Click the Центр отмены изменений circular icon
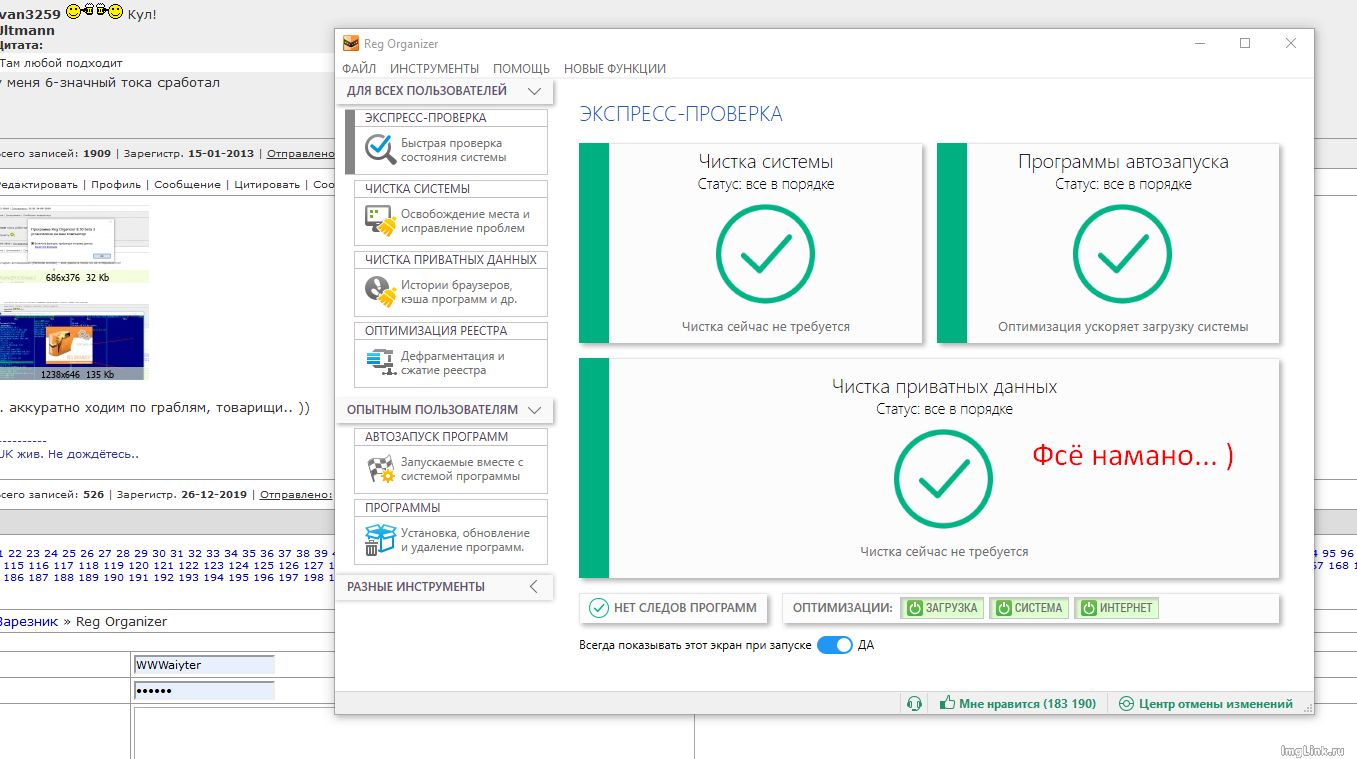 point(1126,703)
